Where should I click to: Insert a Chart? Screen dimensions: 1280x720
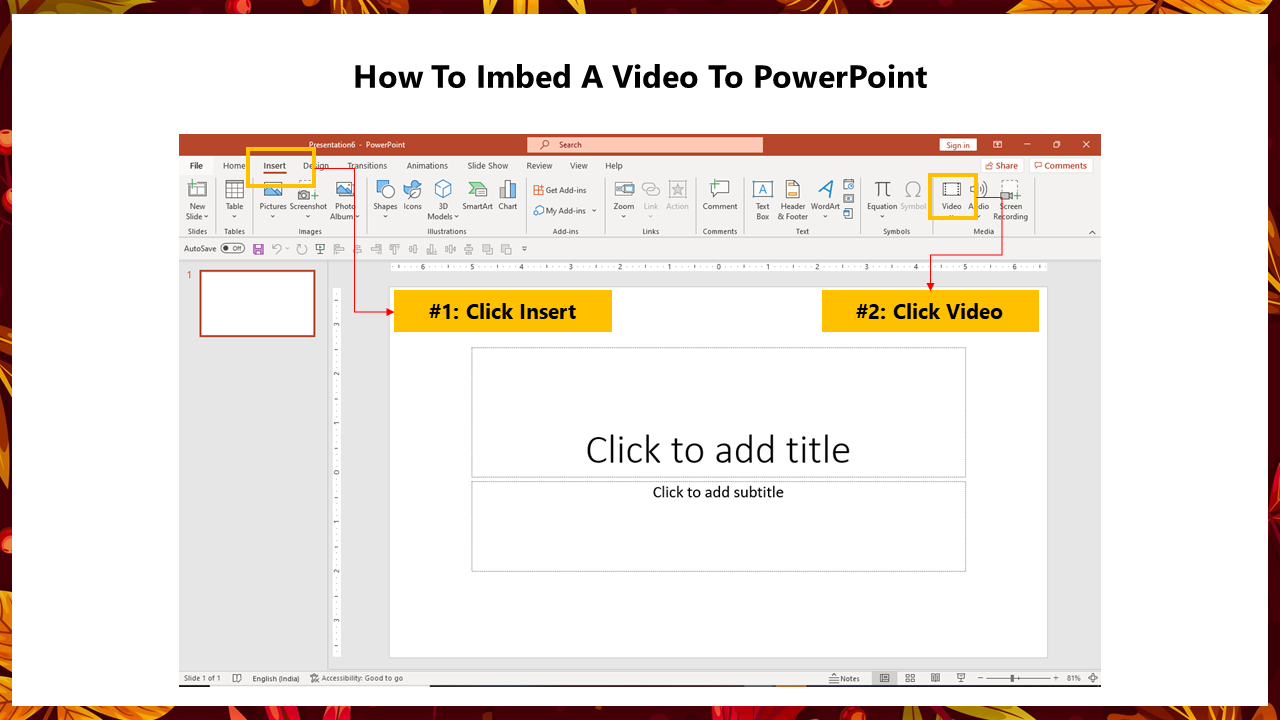(x=508, y=195)
